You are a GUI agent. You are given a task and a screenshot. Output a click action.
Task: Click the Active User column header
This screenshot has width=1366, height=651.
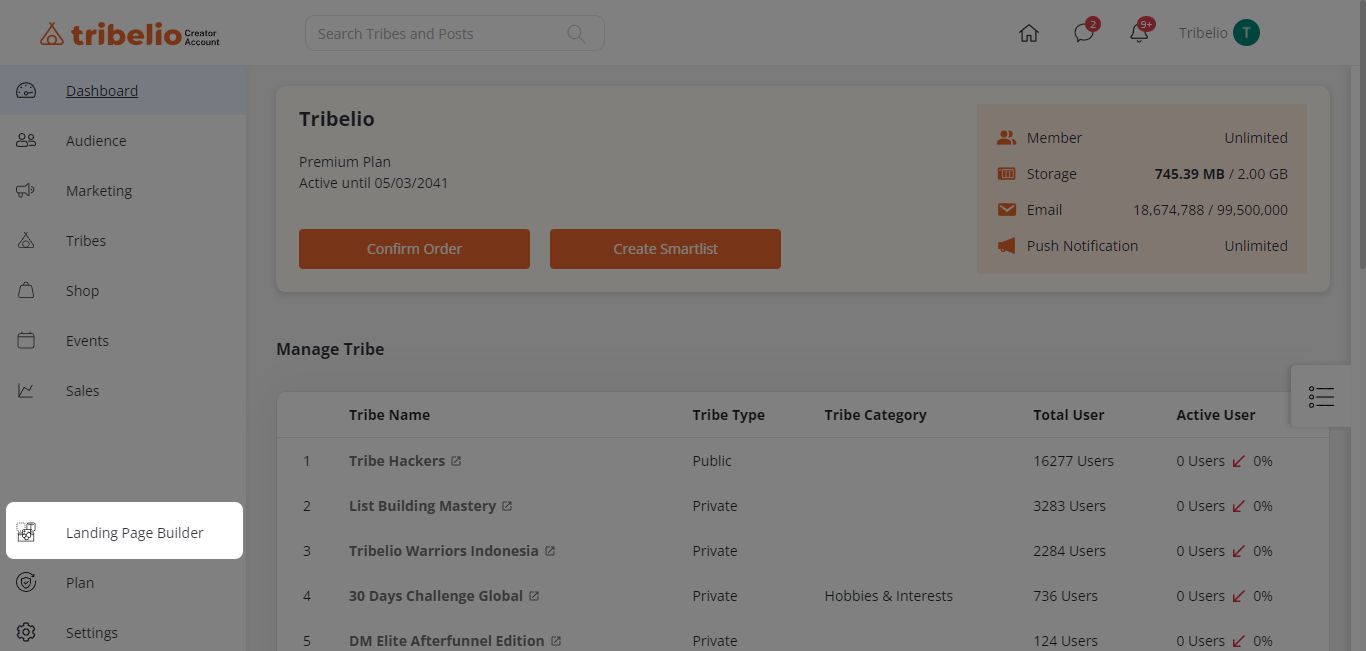(x=1216, y=415)
